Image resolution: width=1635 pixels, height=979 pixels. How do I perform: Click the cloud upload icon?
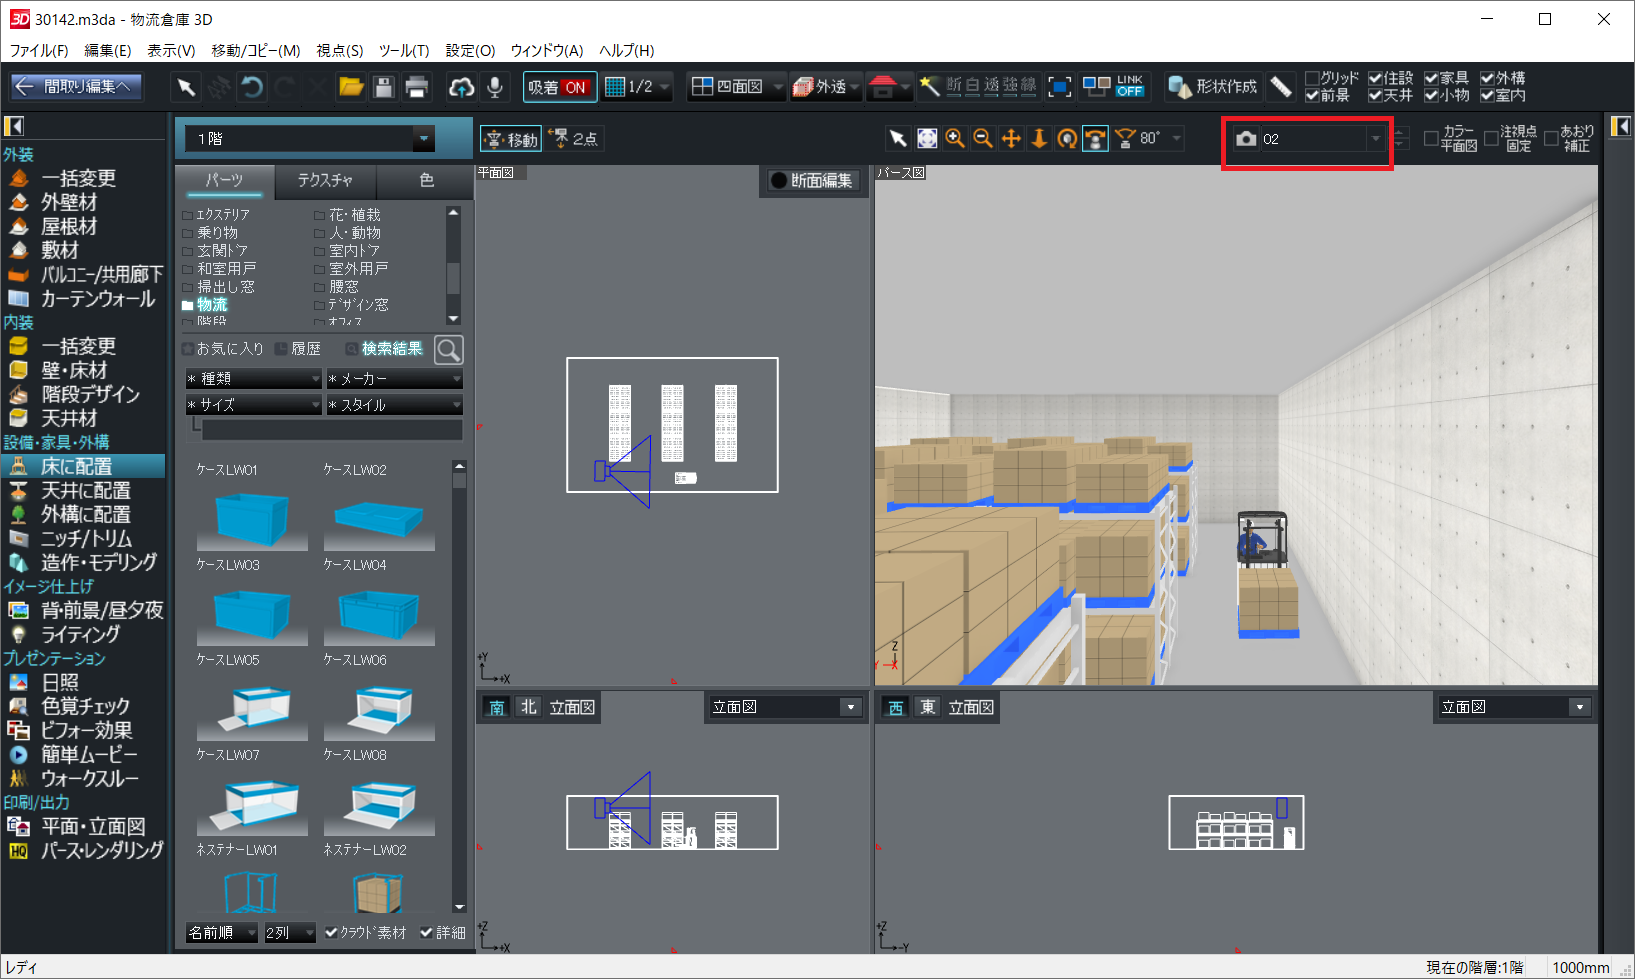coord(461,87)
